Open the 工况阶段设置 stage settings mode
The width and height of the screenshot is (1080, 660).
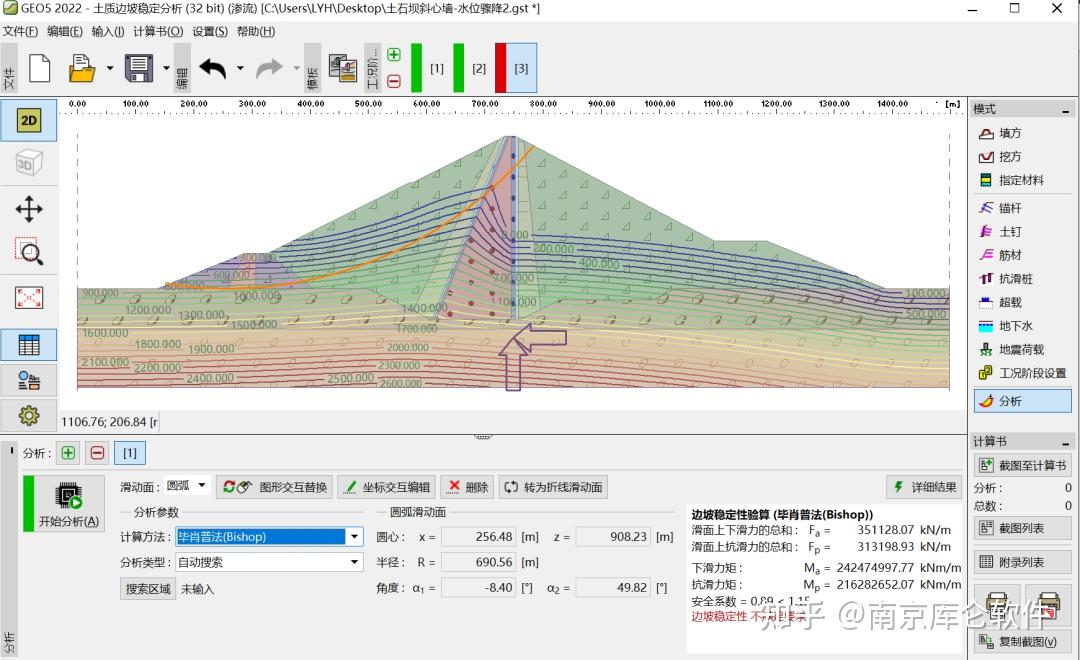pos(1022,373)
